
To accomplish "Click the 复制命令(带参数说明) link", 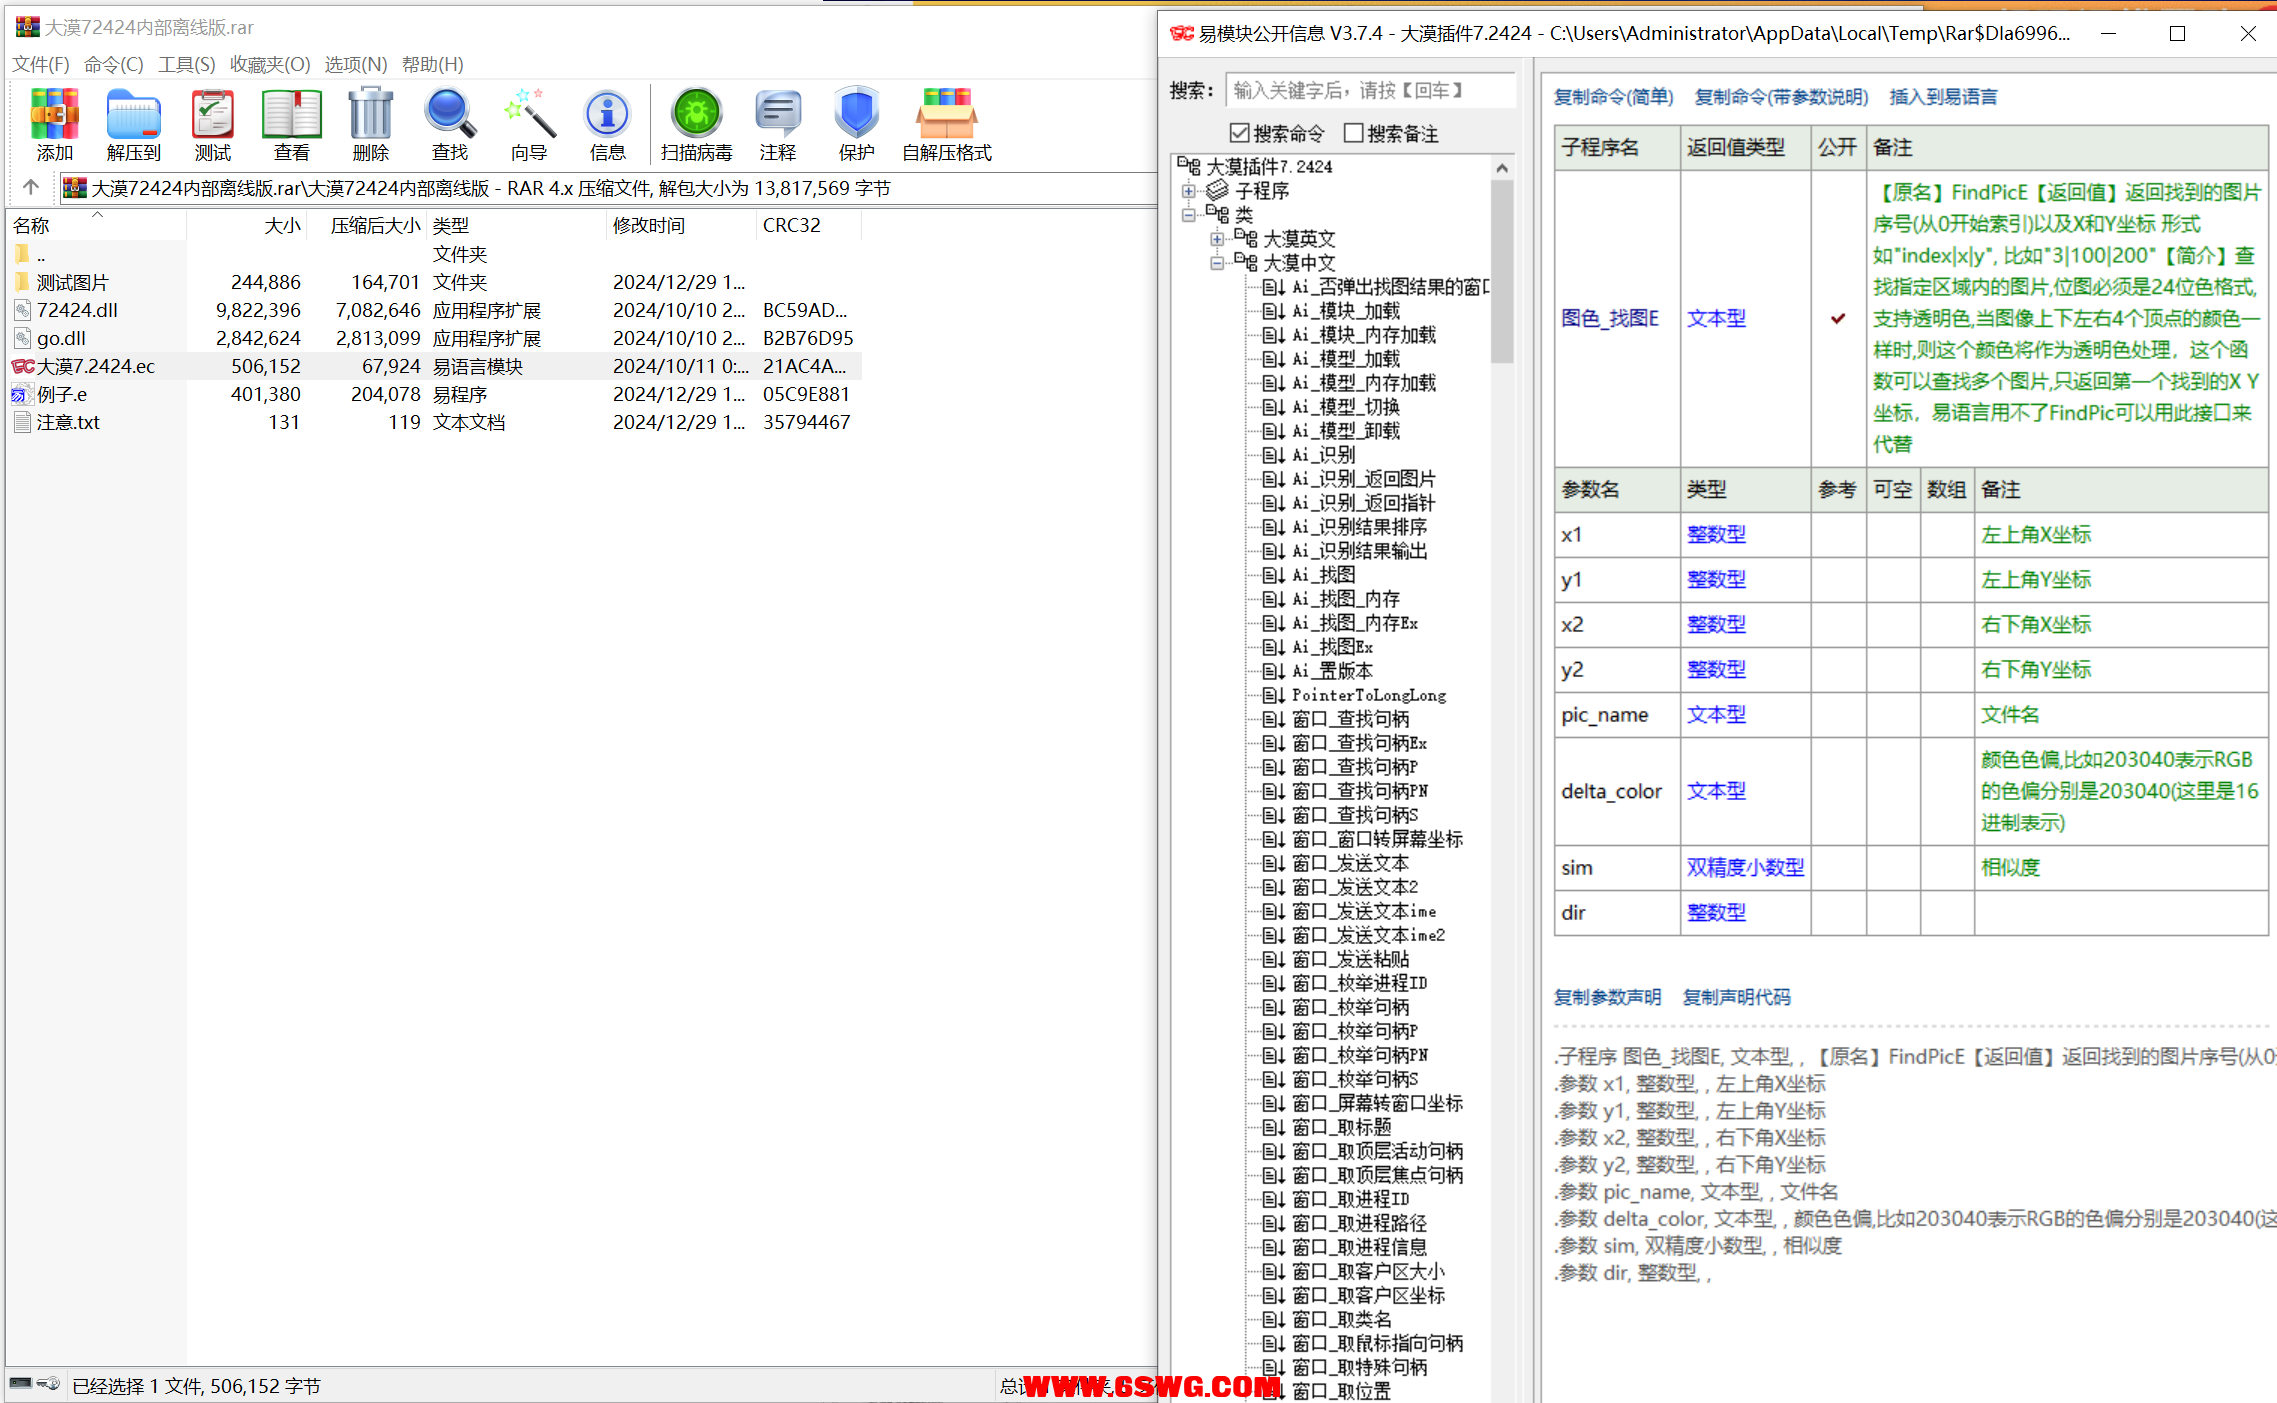I will pos(1781,96).
